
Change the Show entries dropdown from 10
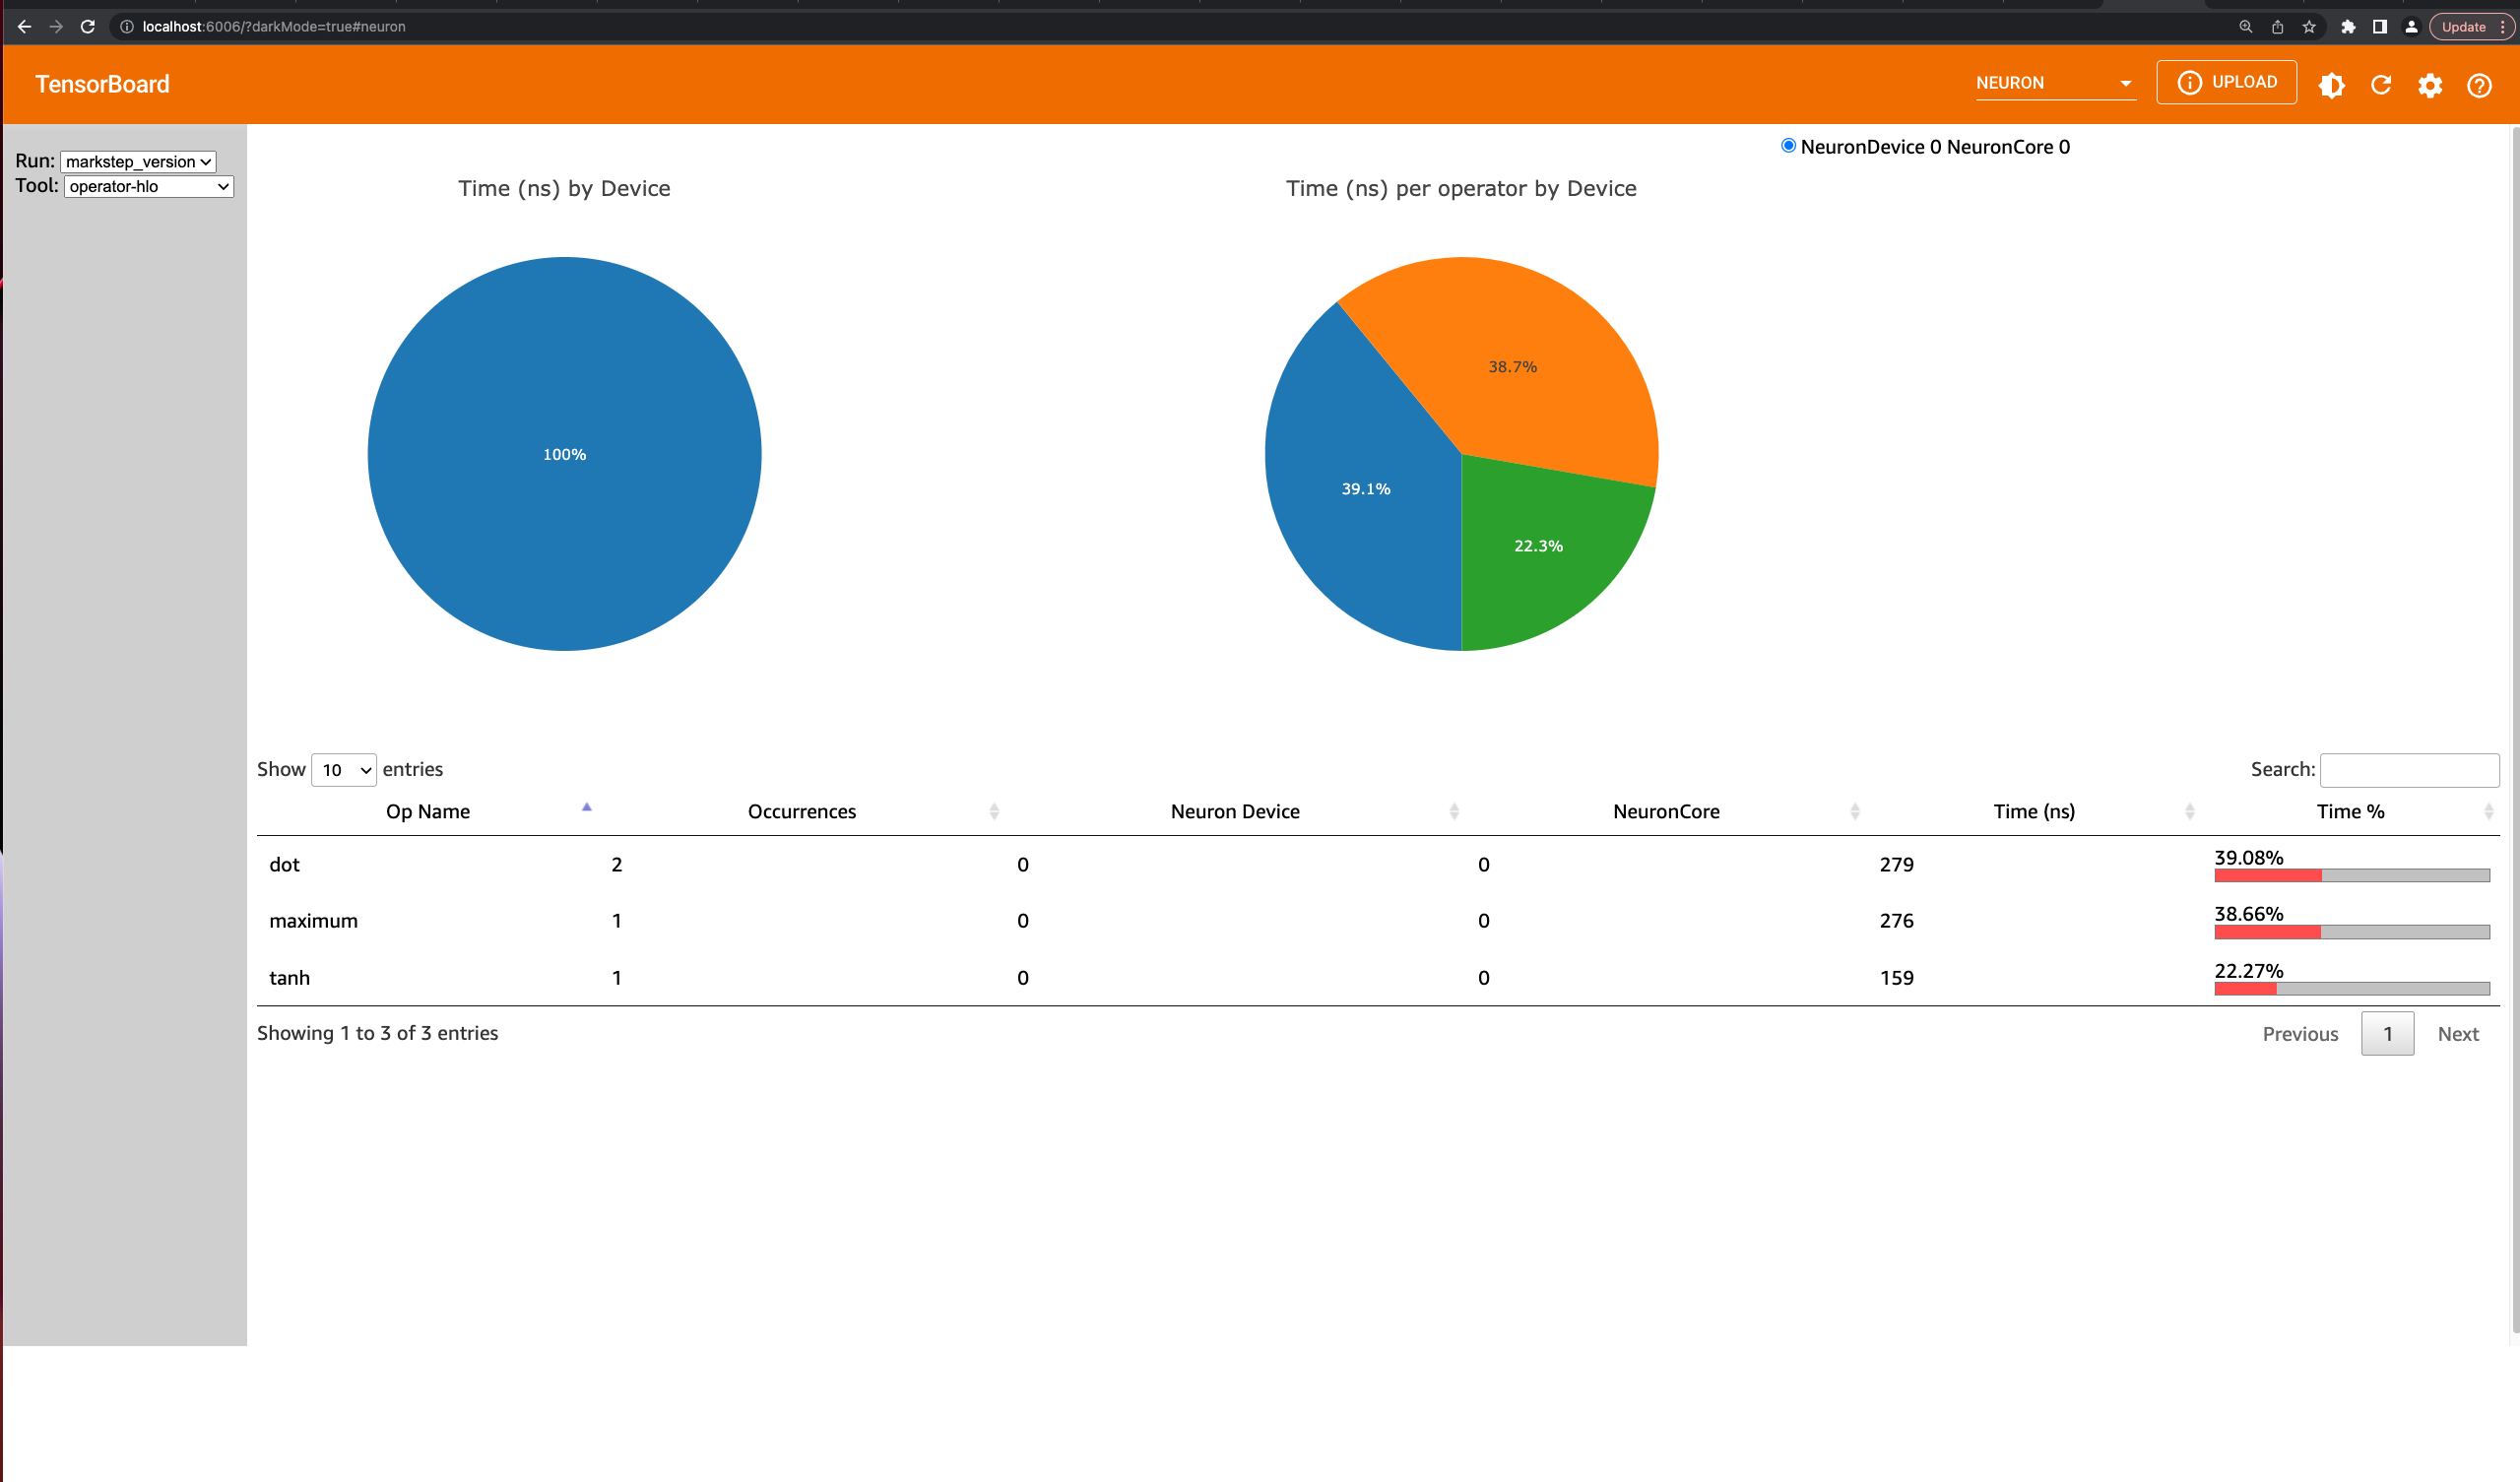tap(343, 770)
